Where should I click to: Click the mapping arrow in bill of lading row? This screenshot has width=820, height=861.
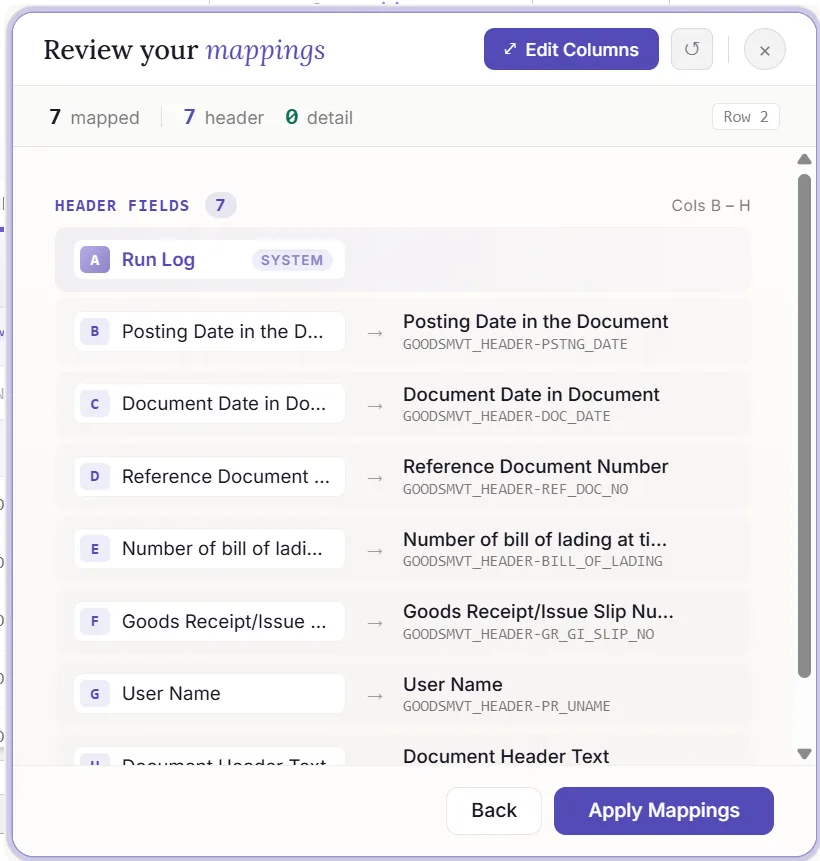point(375,551)
